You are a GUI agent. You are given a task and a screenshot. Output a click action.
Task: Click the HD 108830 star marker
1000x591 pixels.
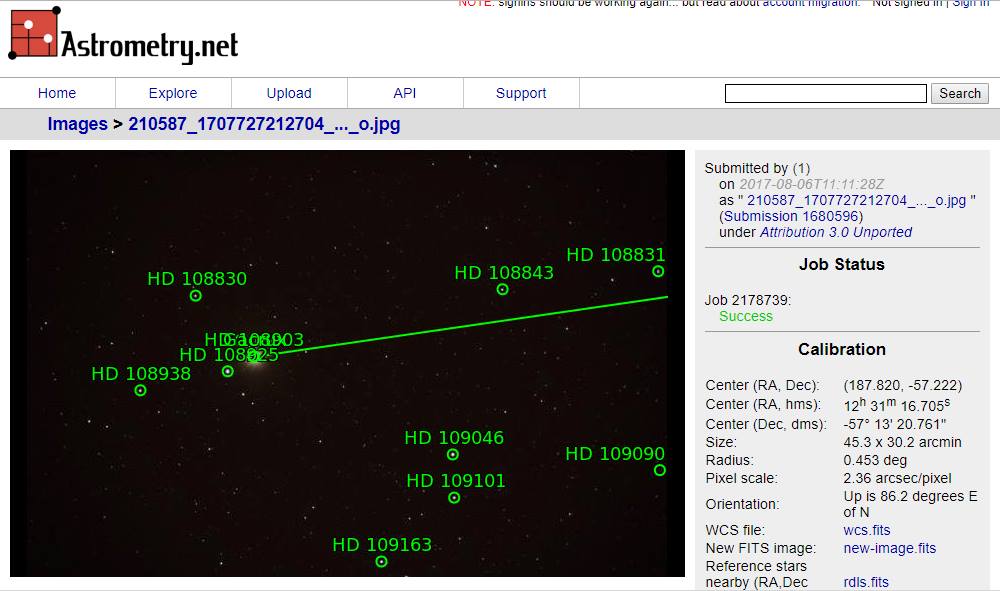tap(196, 295)
